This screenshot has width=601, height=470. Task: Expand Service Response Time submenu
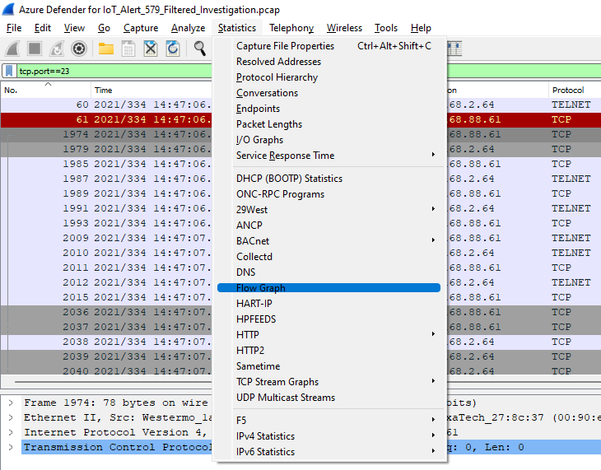tap(328, 156)
